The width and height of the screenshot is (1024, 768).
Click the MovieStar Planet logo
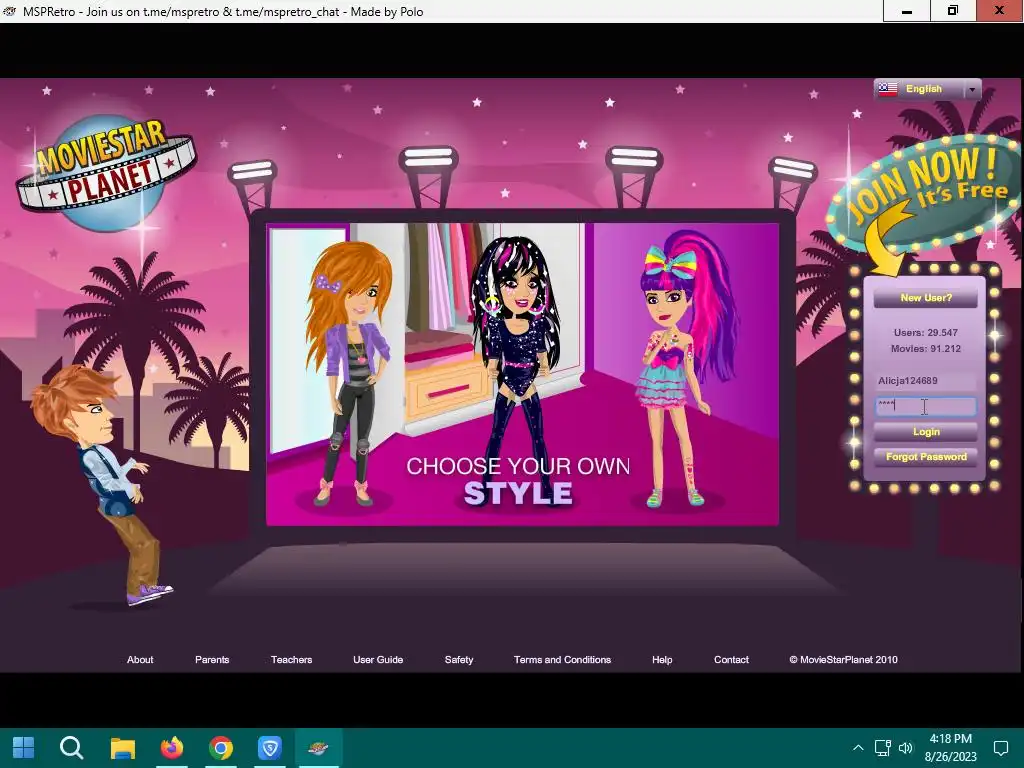pyautogui.click(x=106, y=172)
